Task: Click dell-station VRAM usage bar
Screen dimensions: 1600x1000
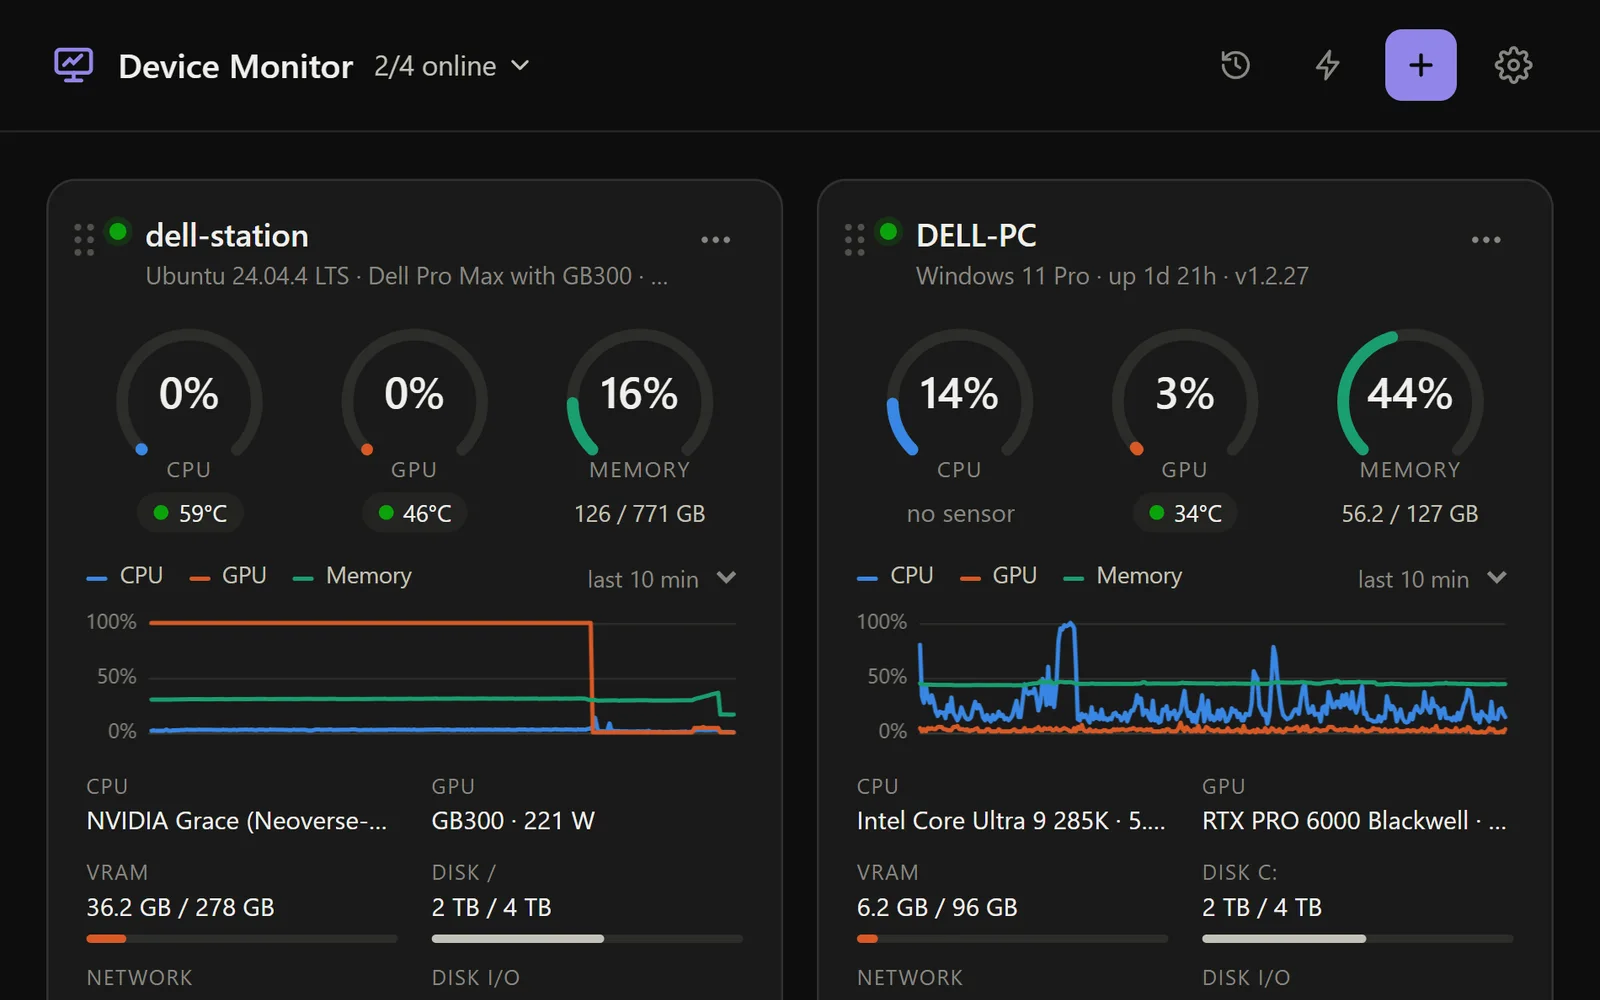Action: tap(242, 939)
